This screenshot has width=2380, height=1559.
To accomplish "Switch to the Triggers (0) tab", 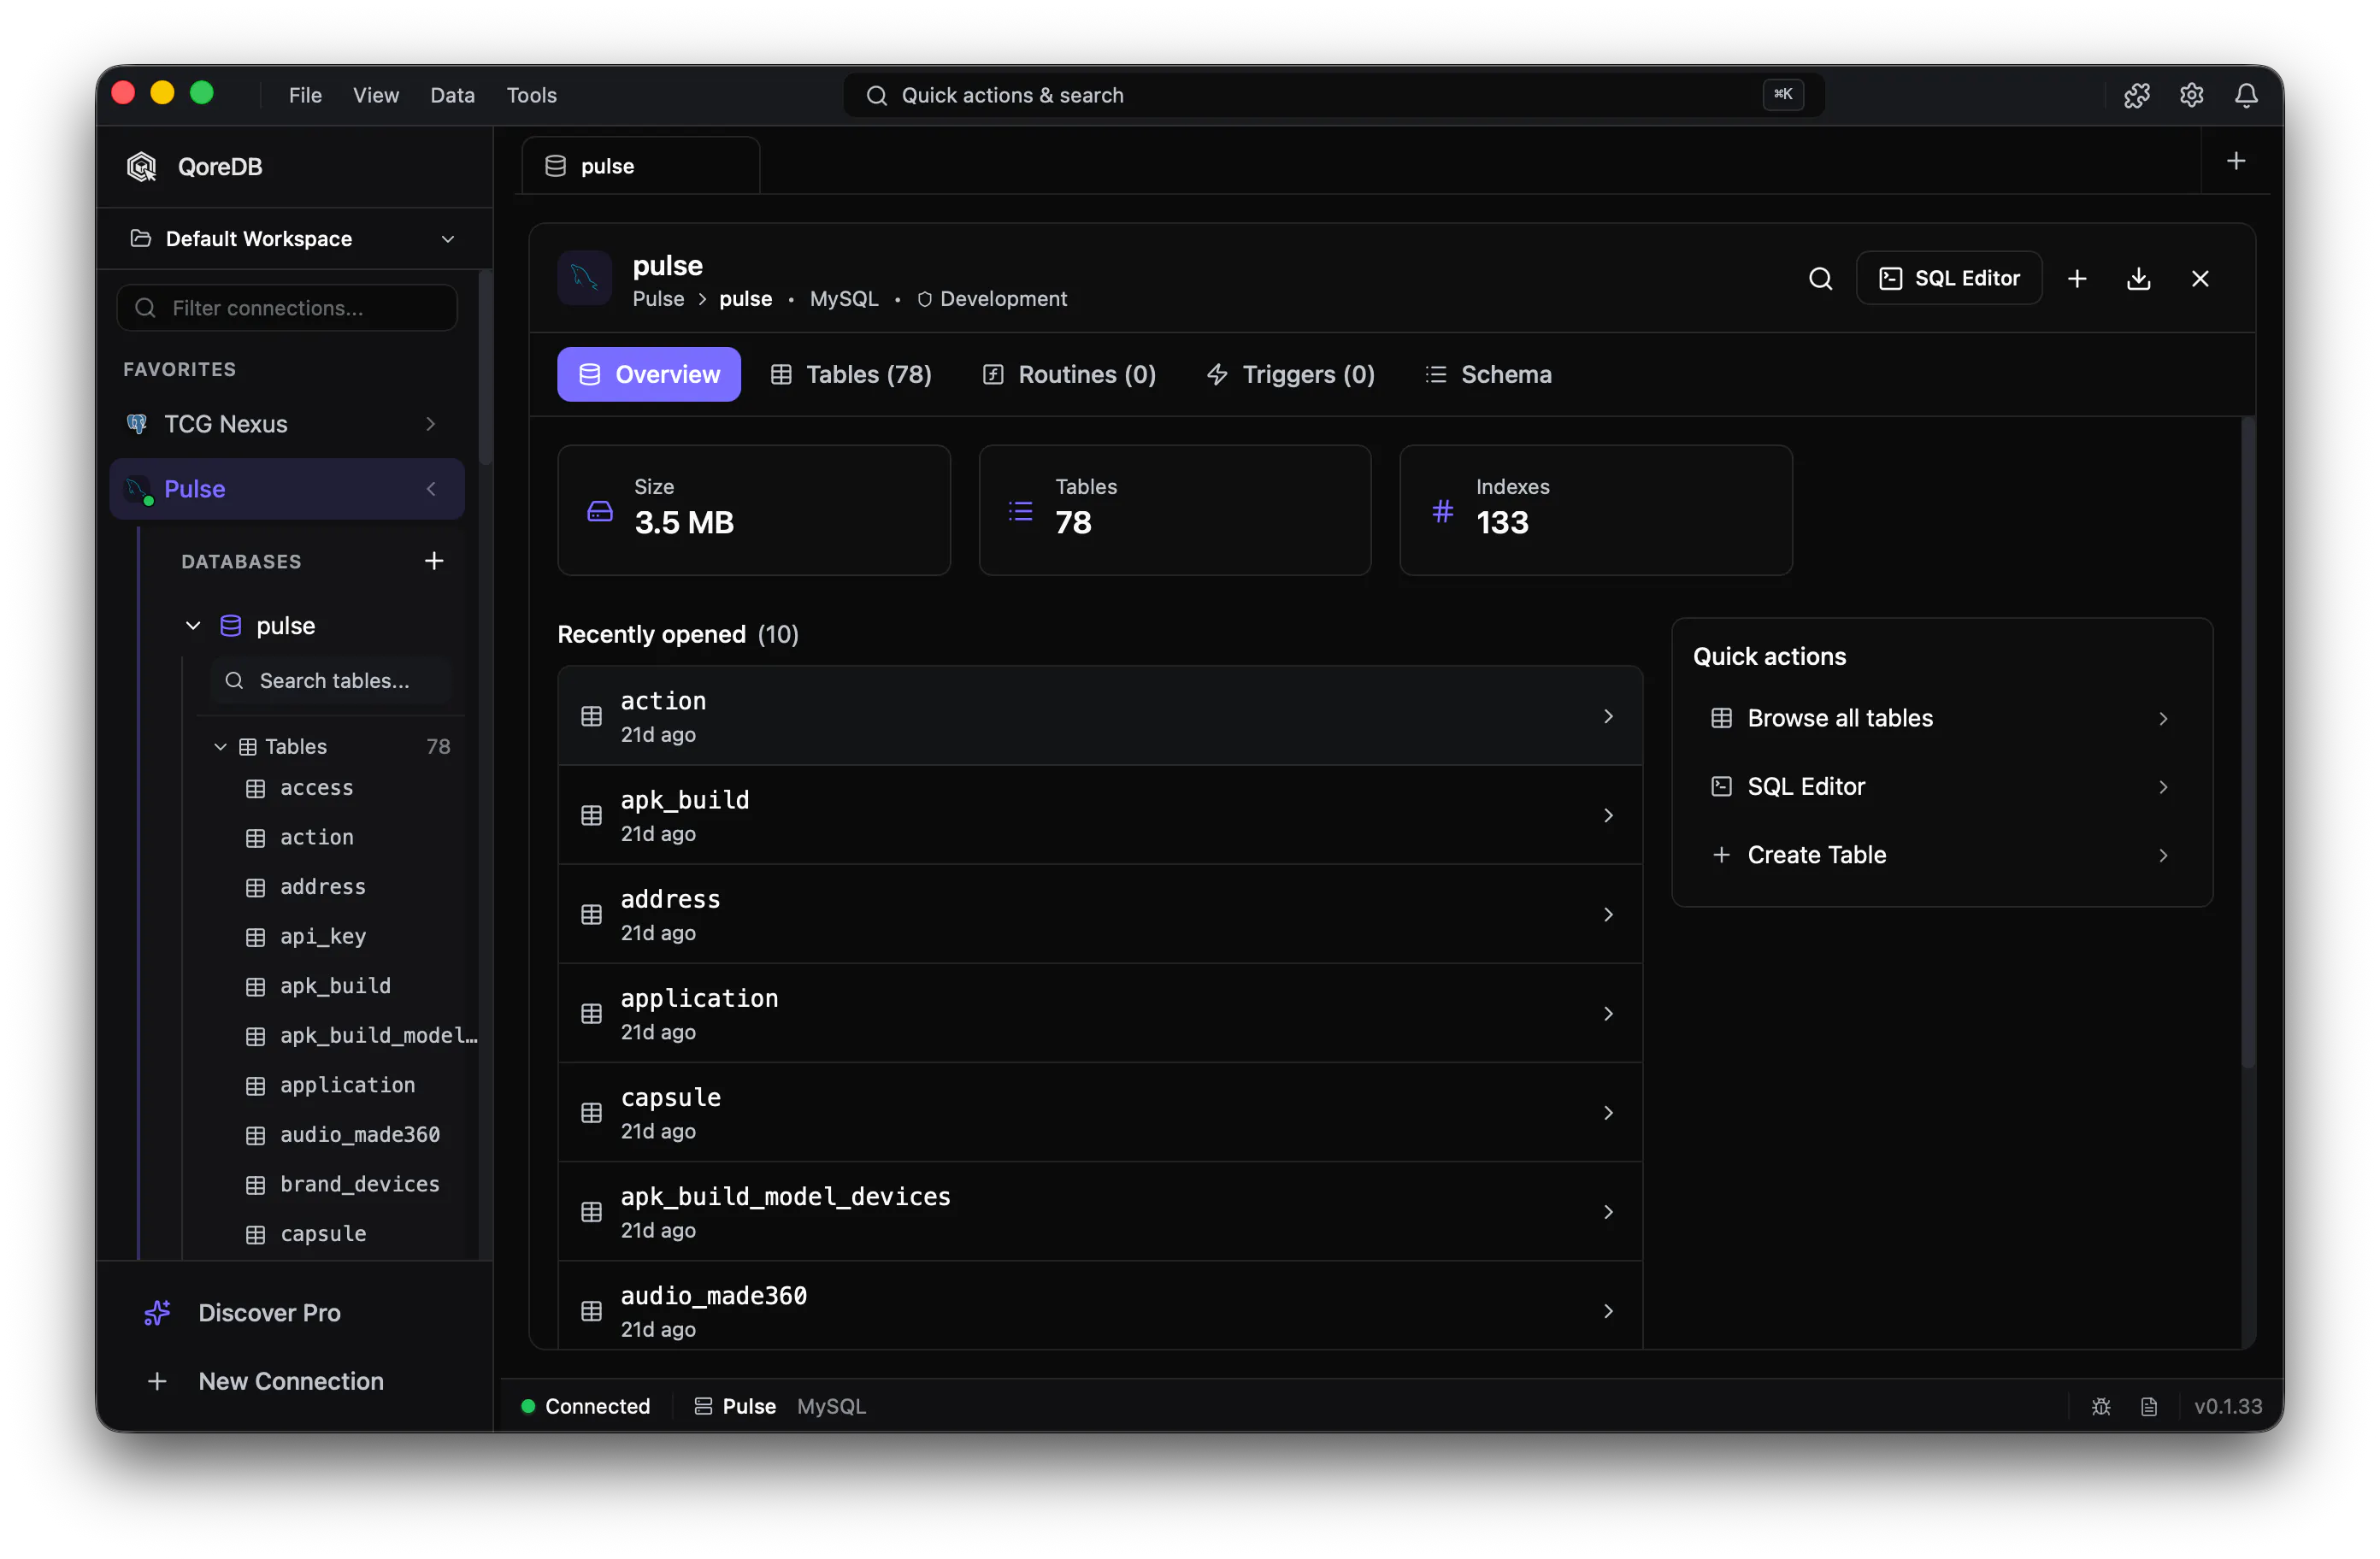I will [1291, 374].
